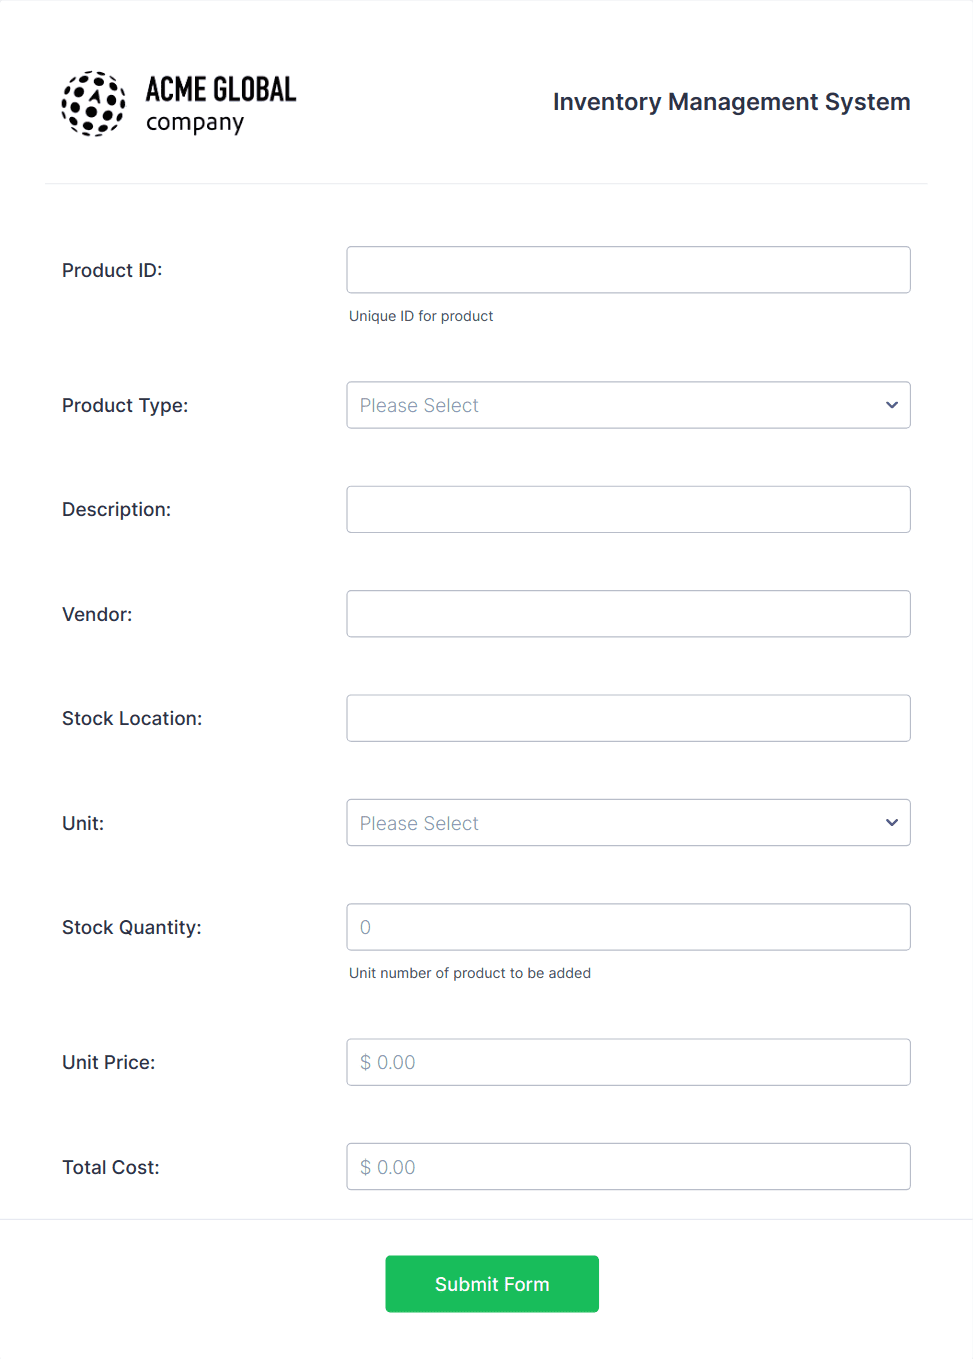Expand Unit select using its chevron arrow

(x=890, y=822)
